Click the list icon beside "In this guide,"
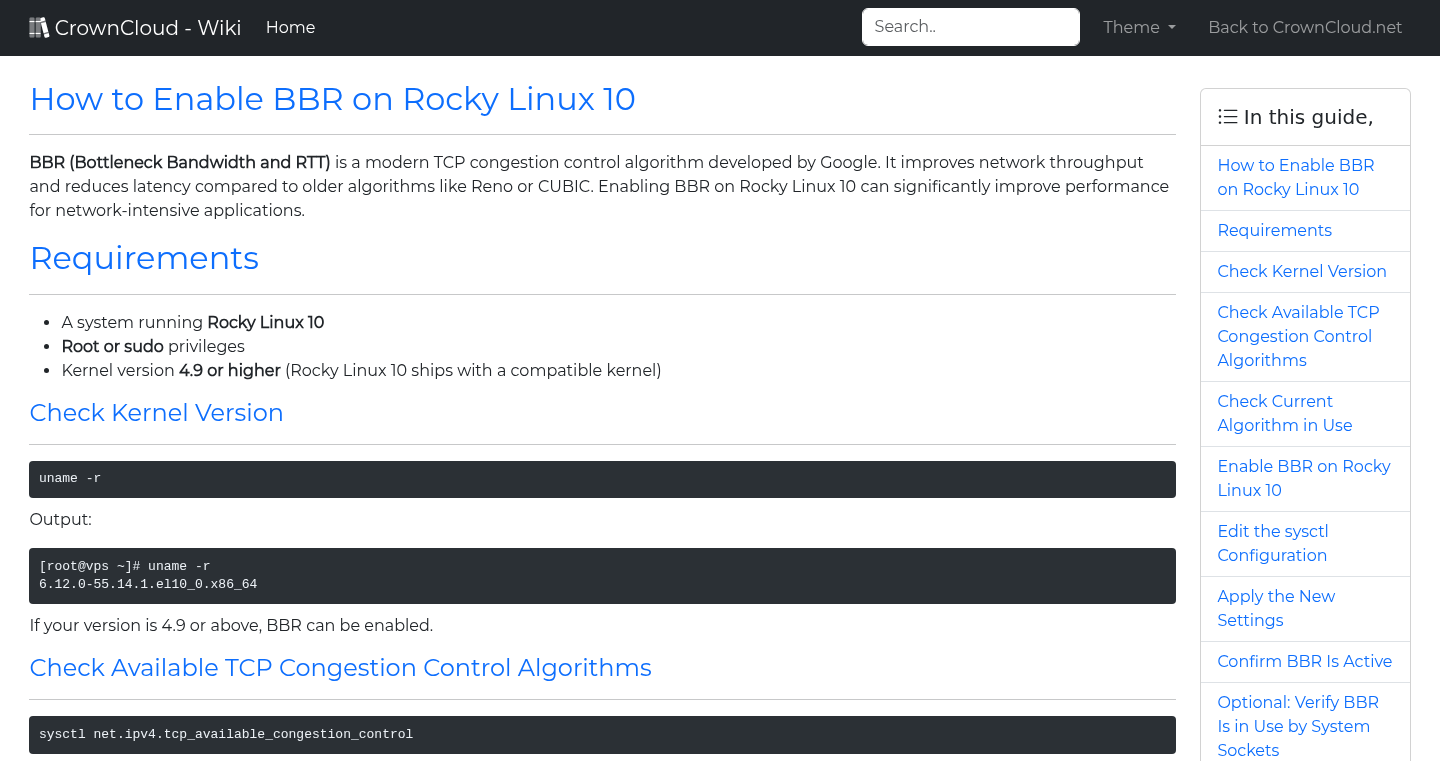This screenshot has height=761, width=1440. [x=1227, y=116]
